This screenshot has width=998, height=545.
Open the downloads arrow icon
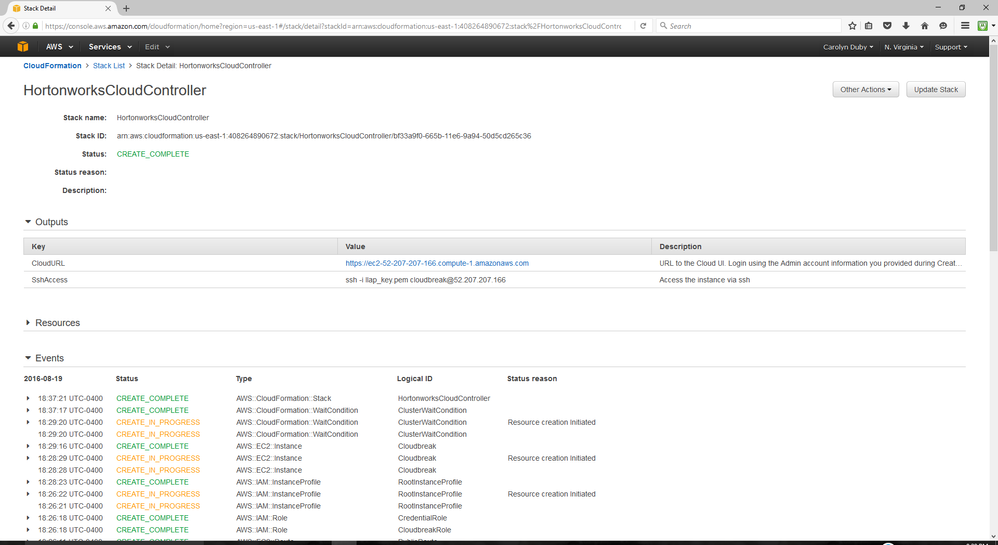(906, 26)
